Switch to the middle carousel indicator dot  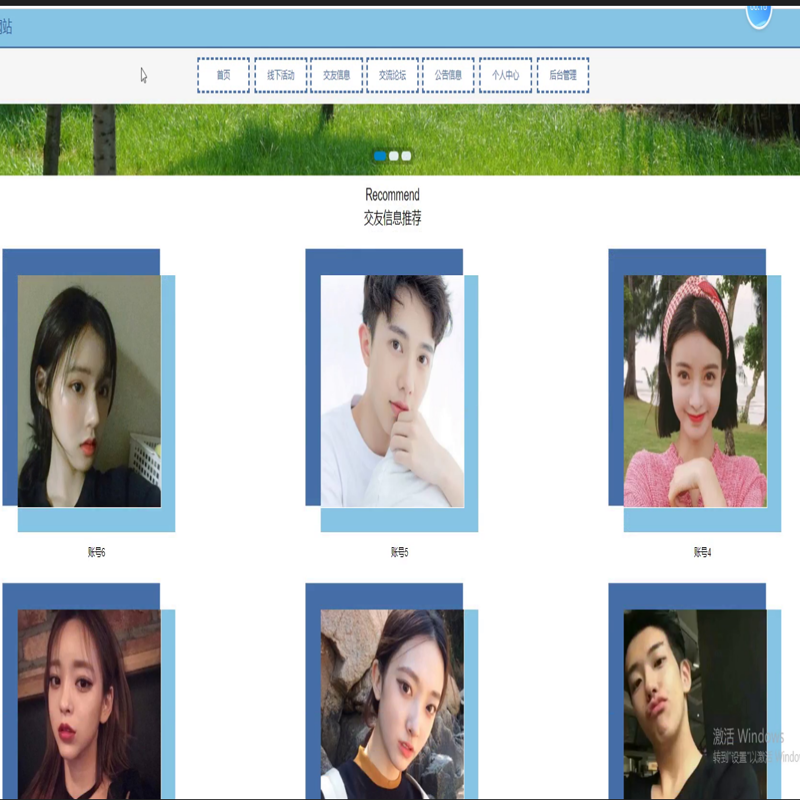point(394,156)
